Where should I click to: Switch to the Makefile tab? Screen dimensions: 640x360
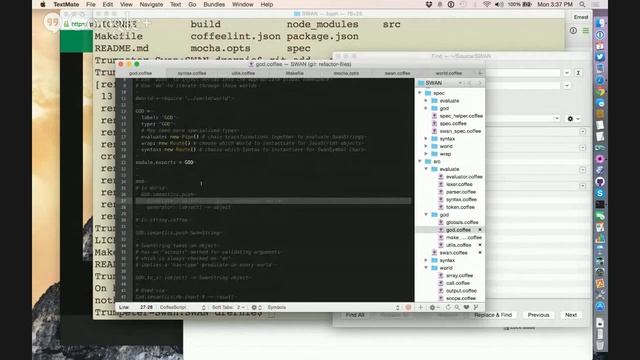point(294,73)
